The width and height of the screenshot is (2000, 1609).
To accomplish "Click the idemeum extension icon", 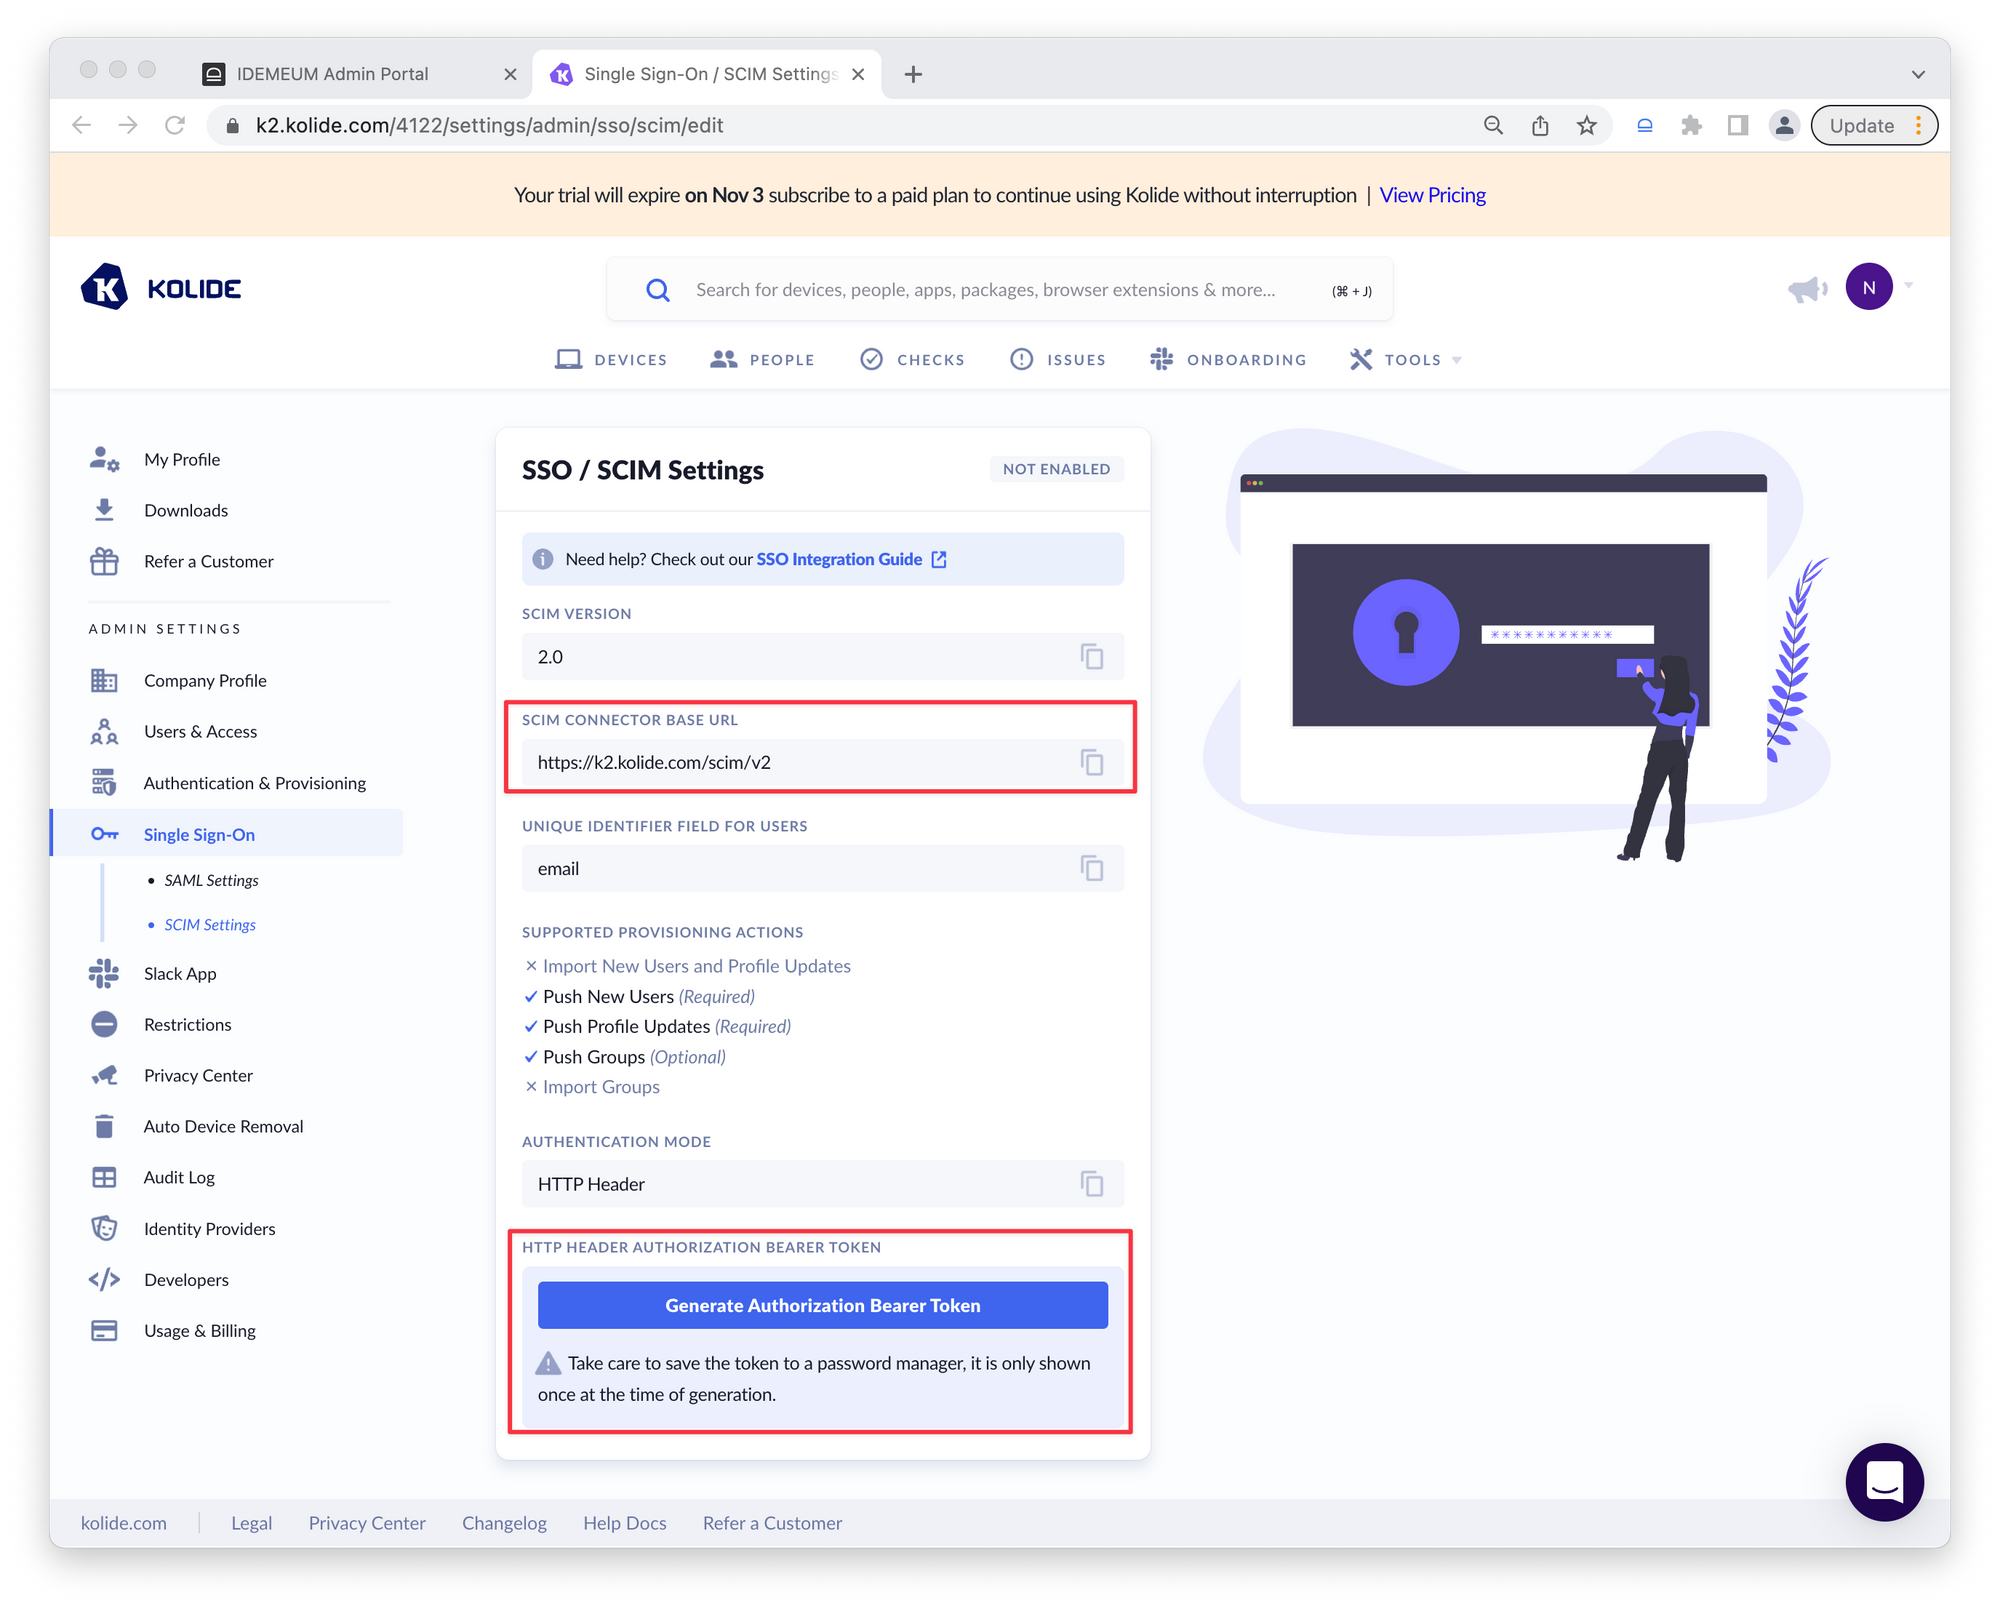I will (x=1644, y=125).
